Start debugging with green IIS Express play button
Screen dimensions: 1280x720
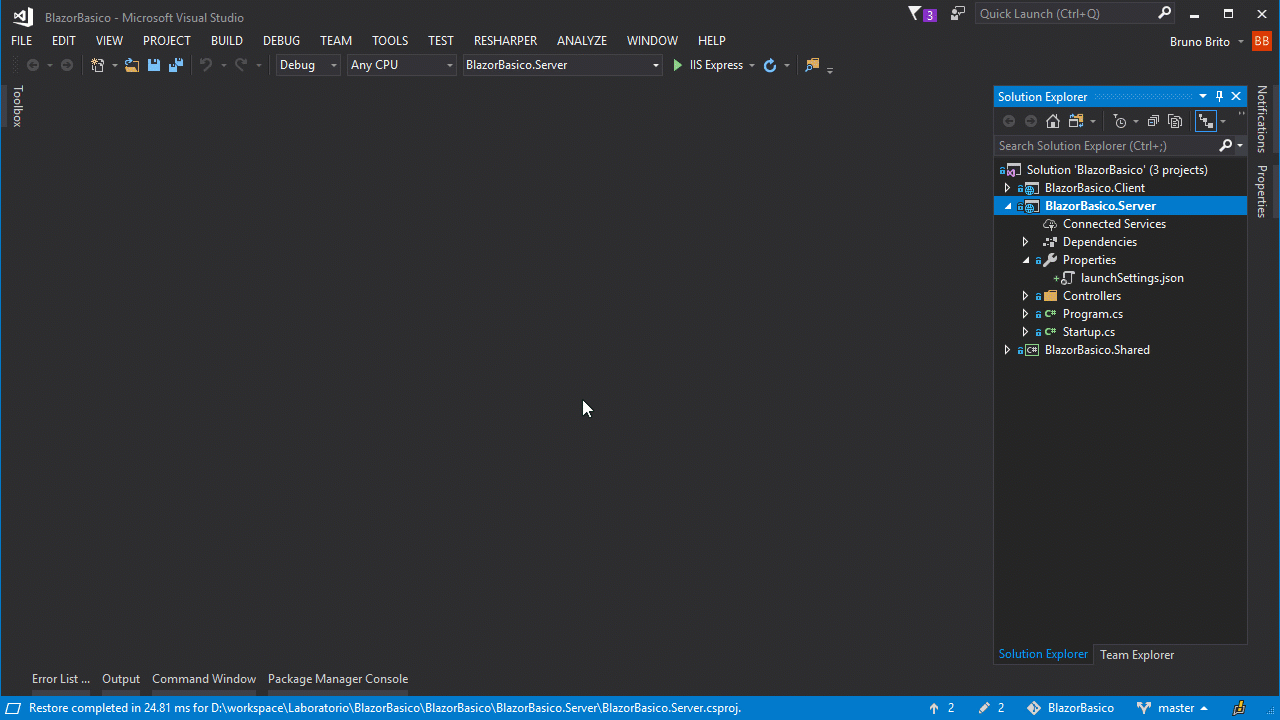tap(678, 65)
